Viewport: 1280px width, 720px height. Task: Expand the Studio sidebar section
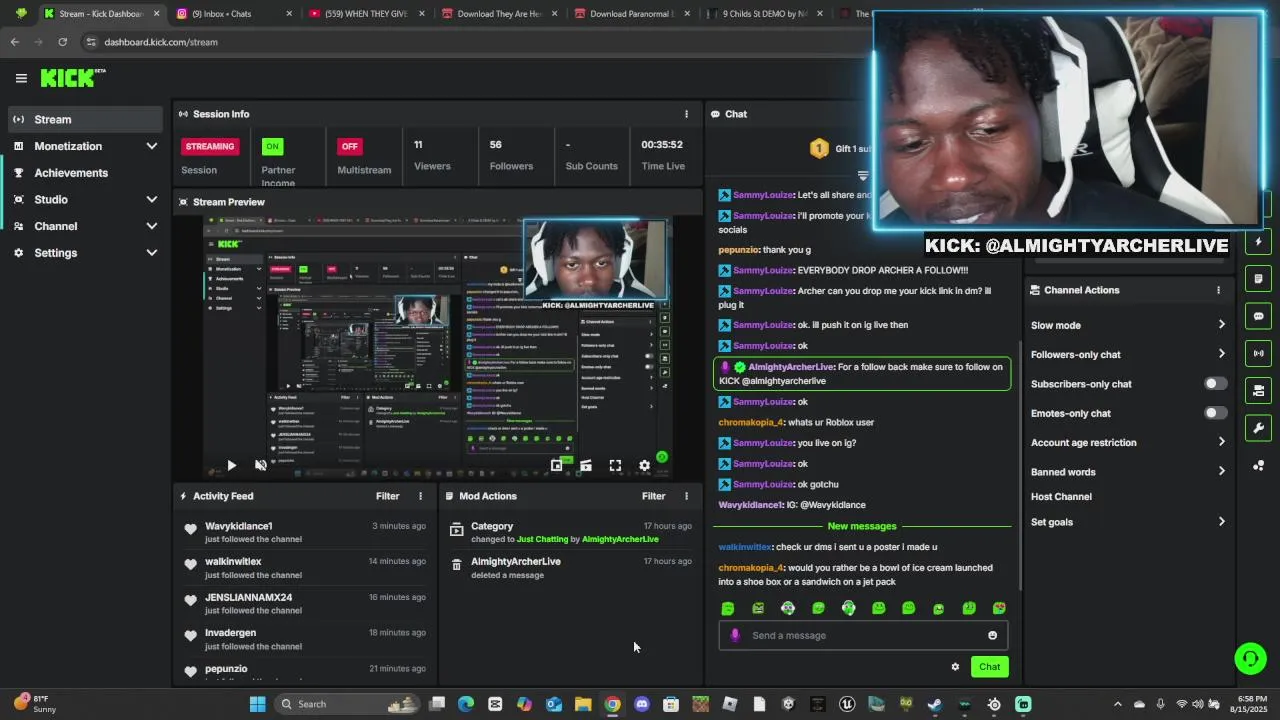(x=152, y=199)
